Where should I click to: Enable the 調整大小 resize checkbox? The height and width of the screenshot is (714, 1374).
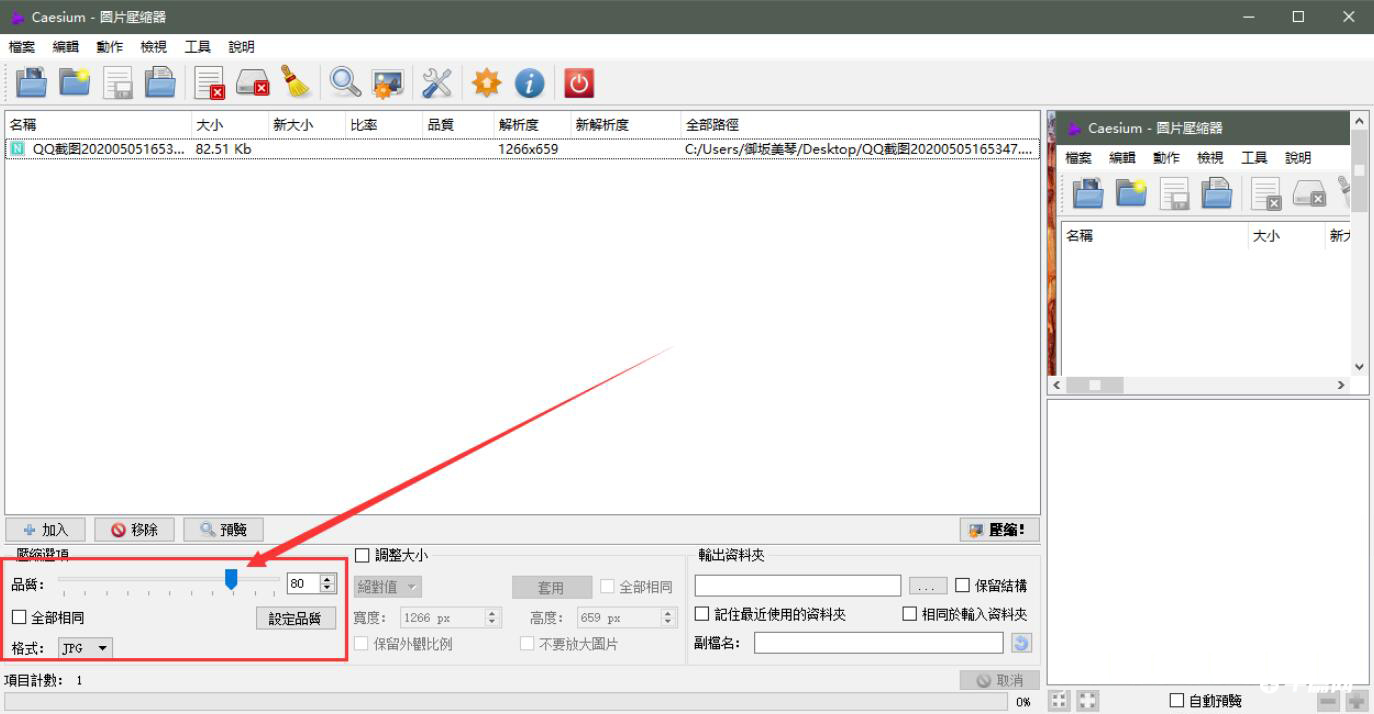(x=362, y=555)
